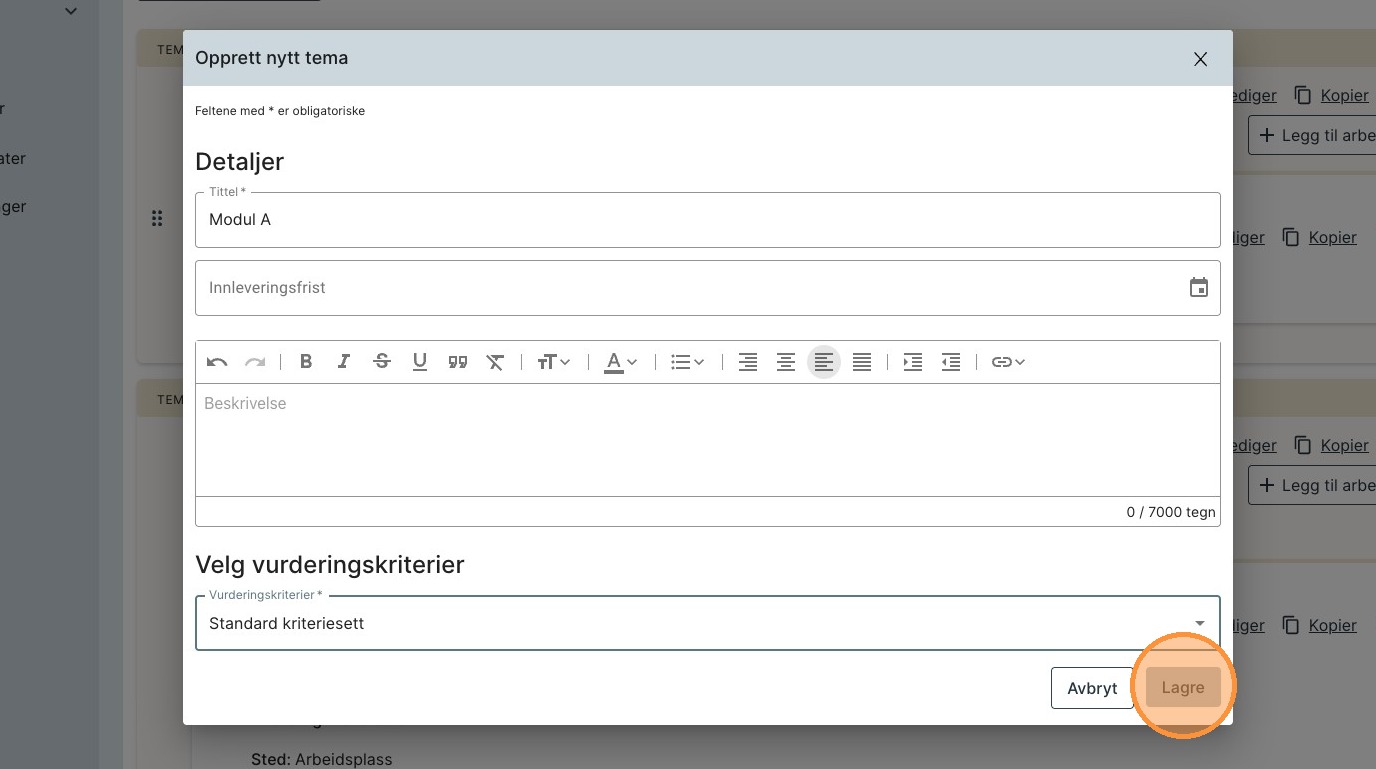This screenshot has width=1376, height=769.
Task: Clear text formatting
Action: point(495,362)
